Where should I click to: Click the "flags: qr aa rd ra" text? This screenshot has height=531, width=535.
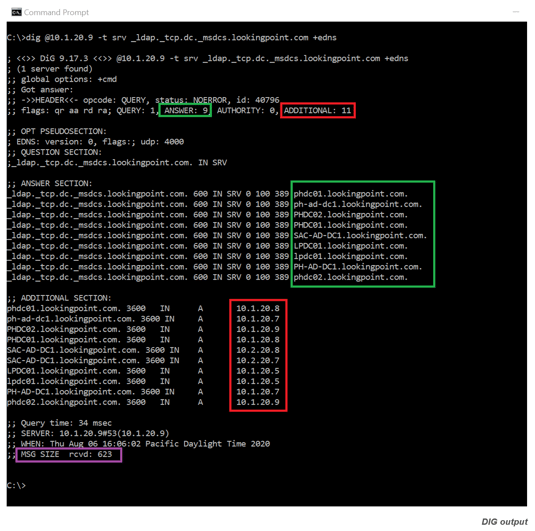click(64, 111)
